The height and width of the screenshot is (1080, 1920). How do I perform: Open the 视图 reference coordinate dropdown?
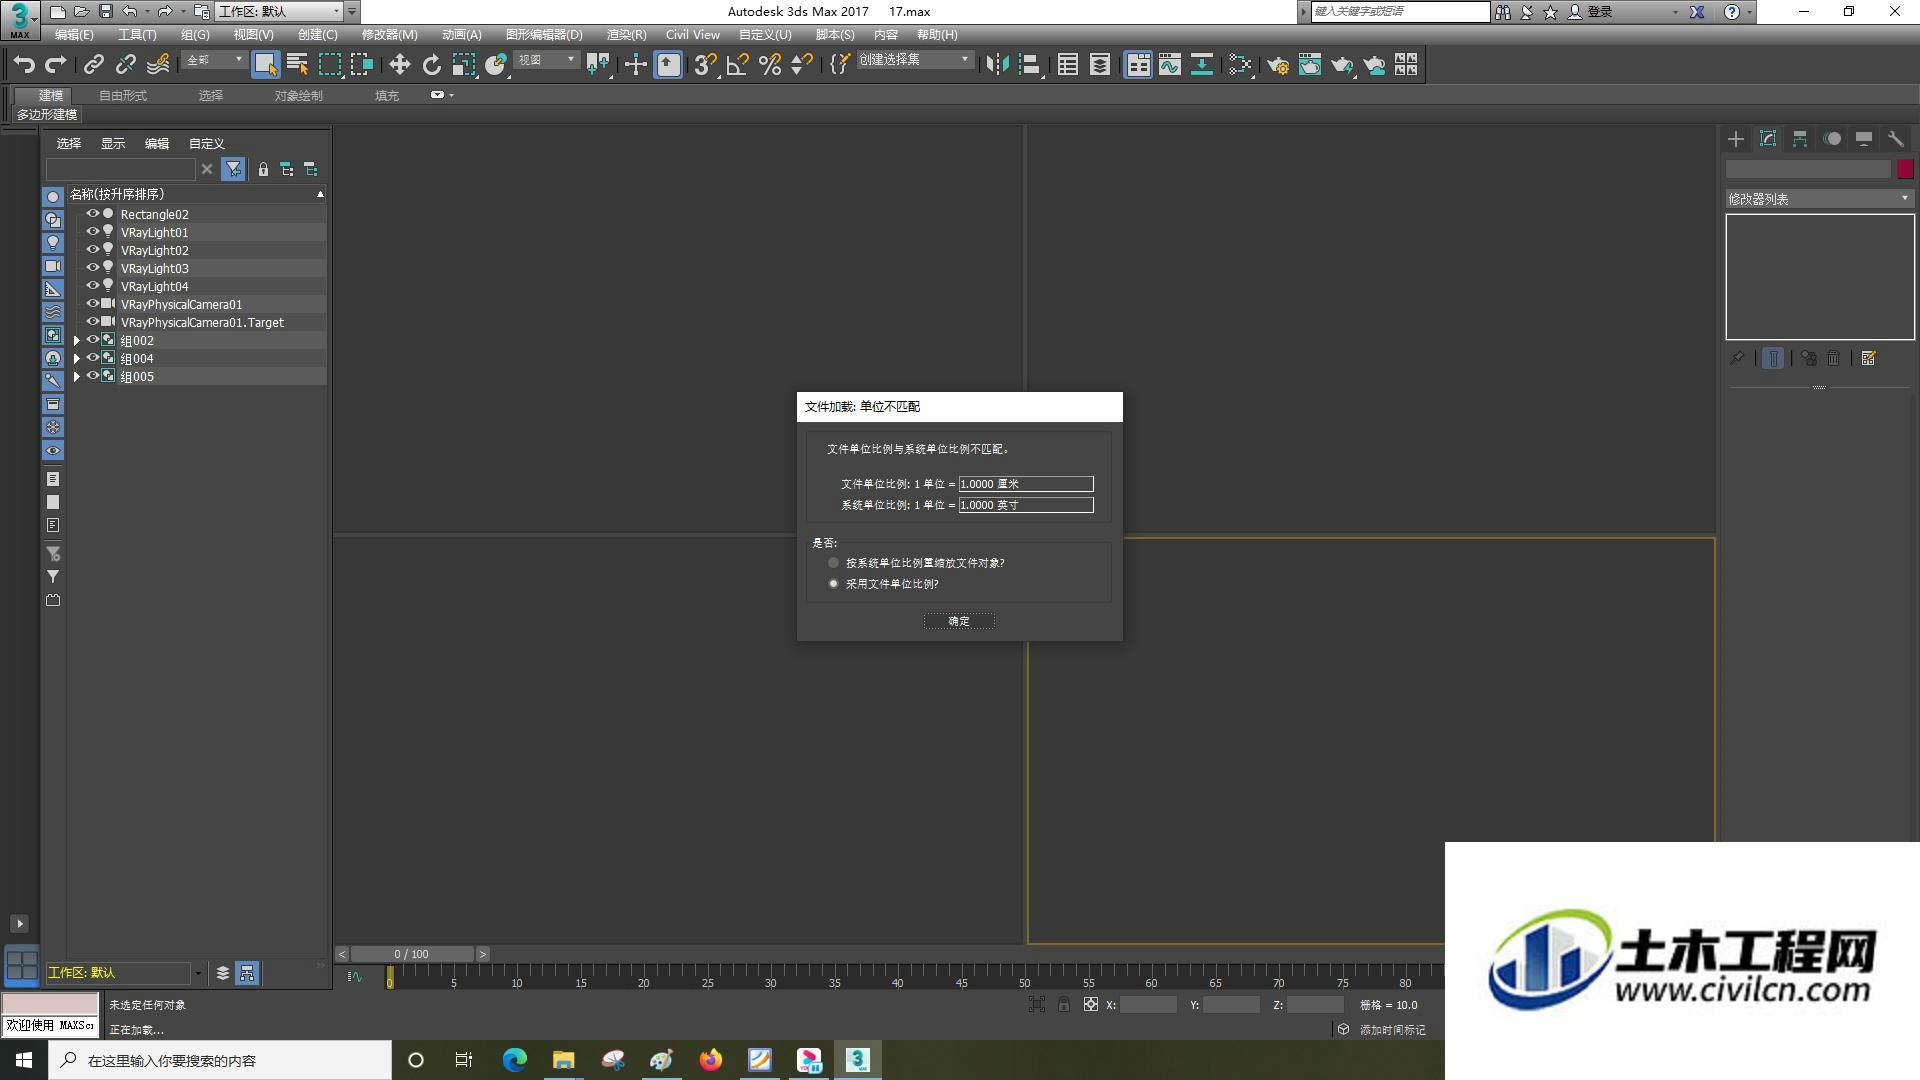coord(546,61)
